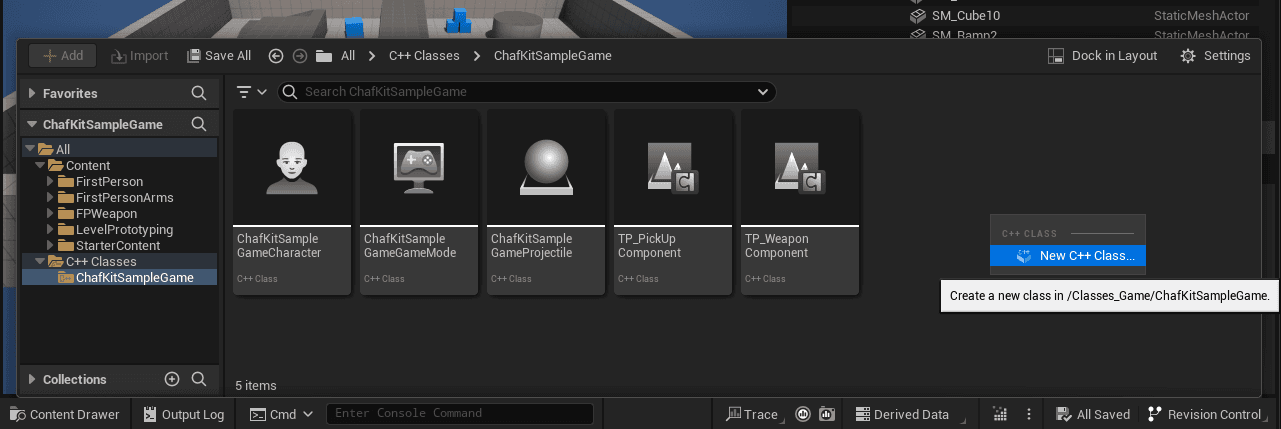Click the ChafKitSampleGame breadcrumb
This screenshot has height=429, width=1281.
click(x=553, y=56)
